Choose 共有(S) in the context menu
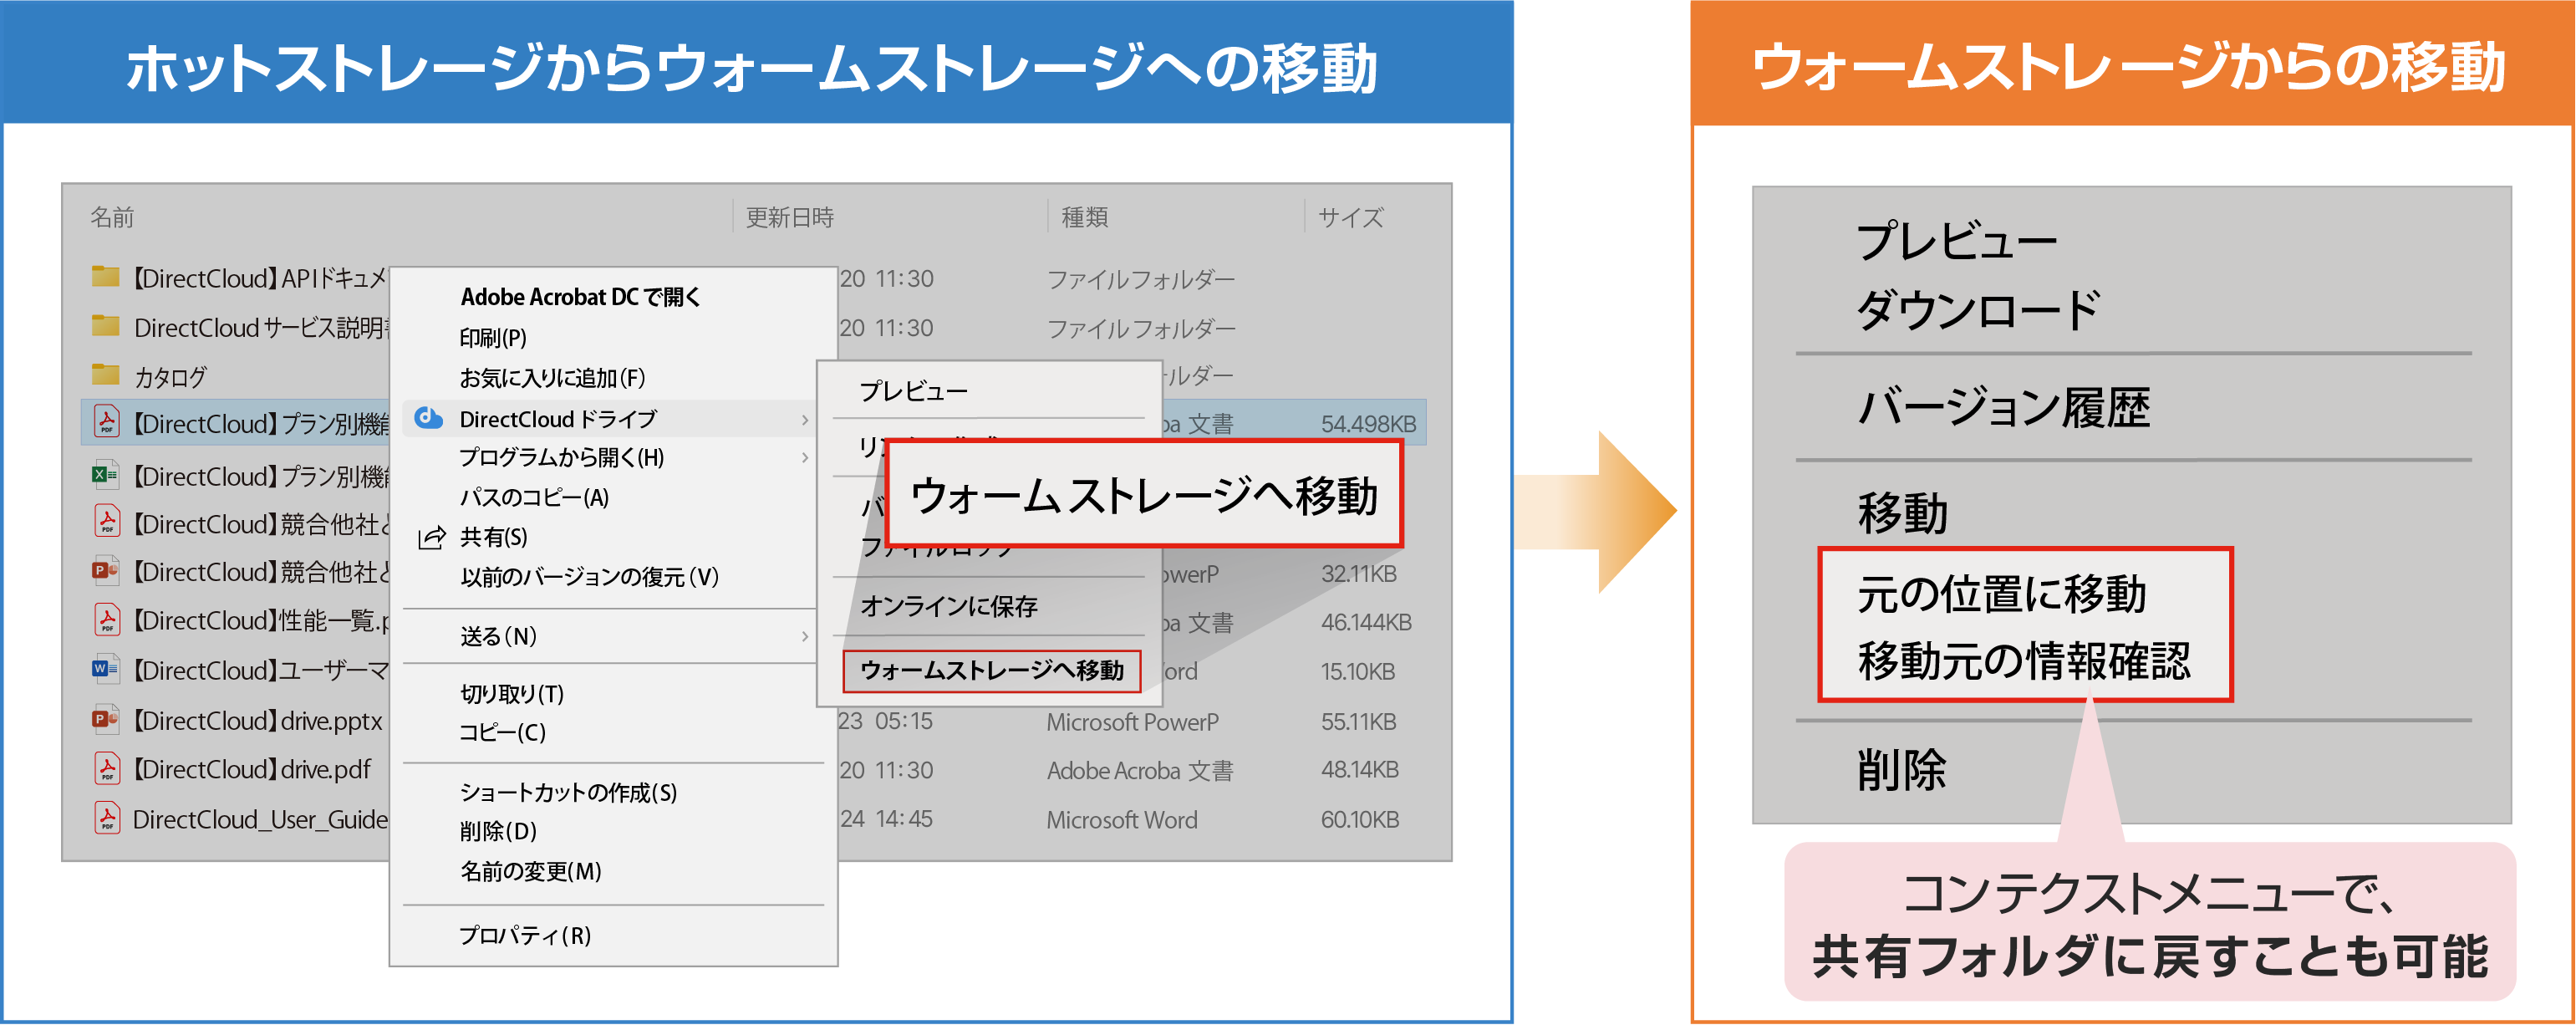The width and height of the screenshot is (2576, 1025). pyautogui.click(x=493, y=538)
